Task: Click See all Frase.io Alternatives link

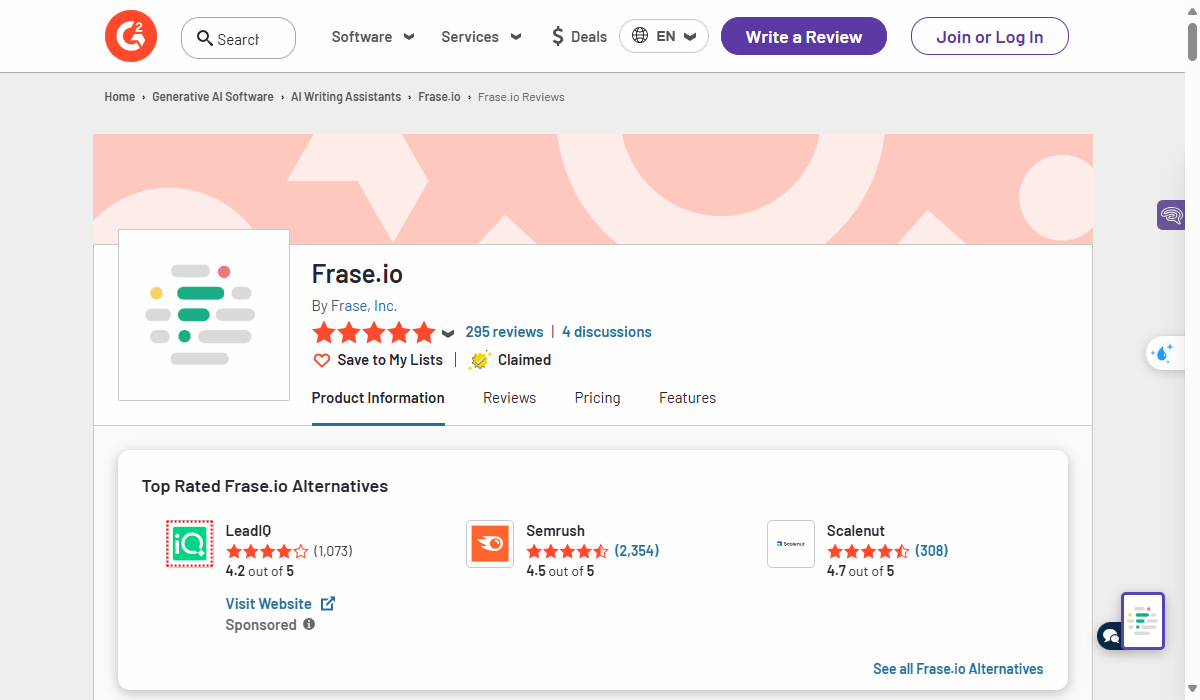Action: 957,669
